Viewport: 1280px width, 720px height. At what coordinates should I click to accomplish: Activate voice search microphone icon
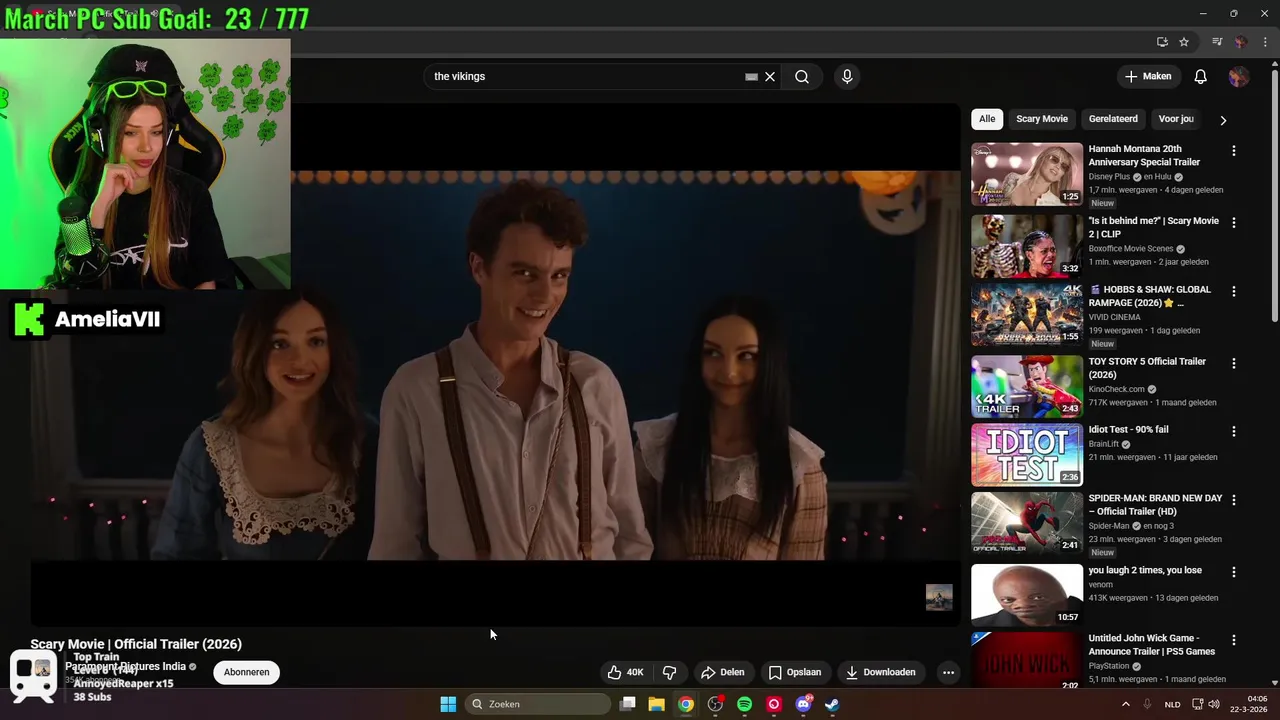click(x=847, y=77)
